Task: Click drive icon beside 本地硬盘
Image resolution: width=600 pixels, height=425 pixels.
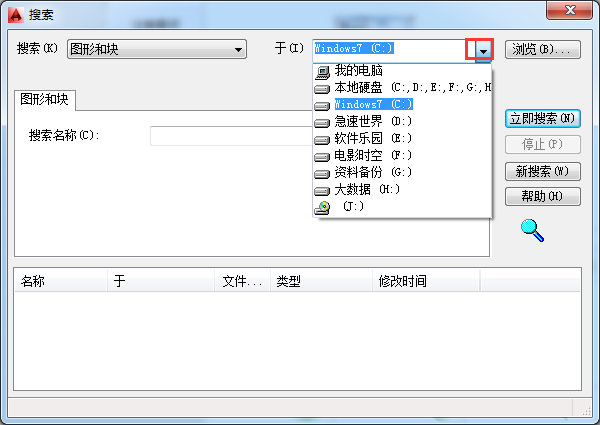Action: pyautogui.click(x=322, y=89)
